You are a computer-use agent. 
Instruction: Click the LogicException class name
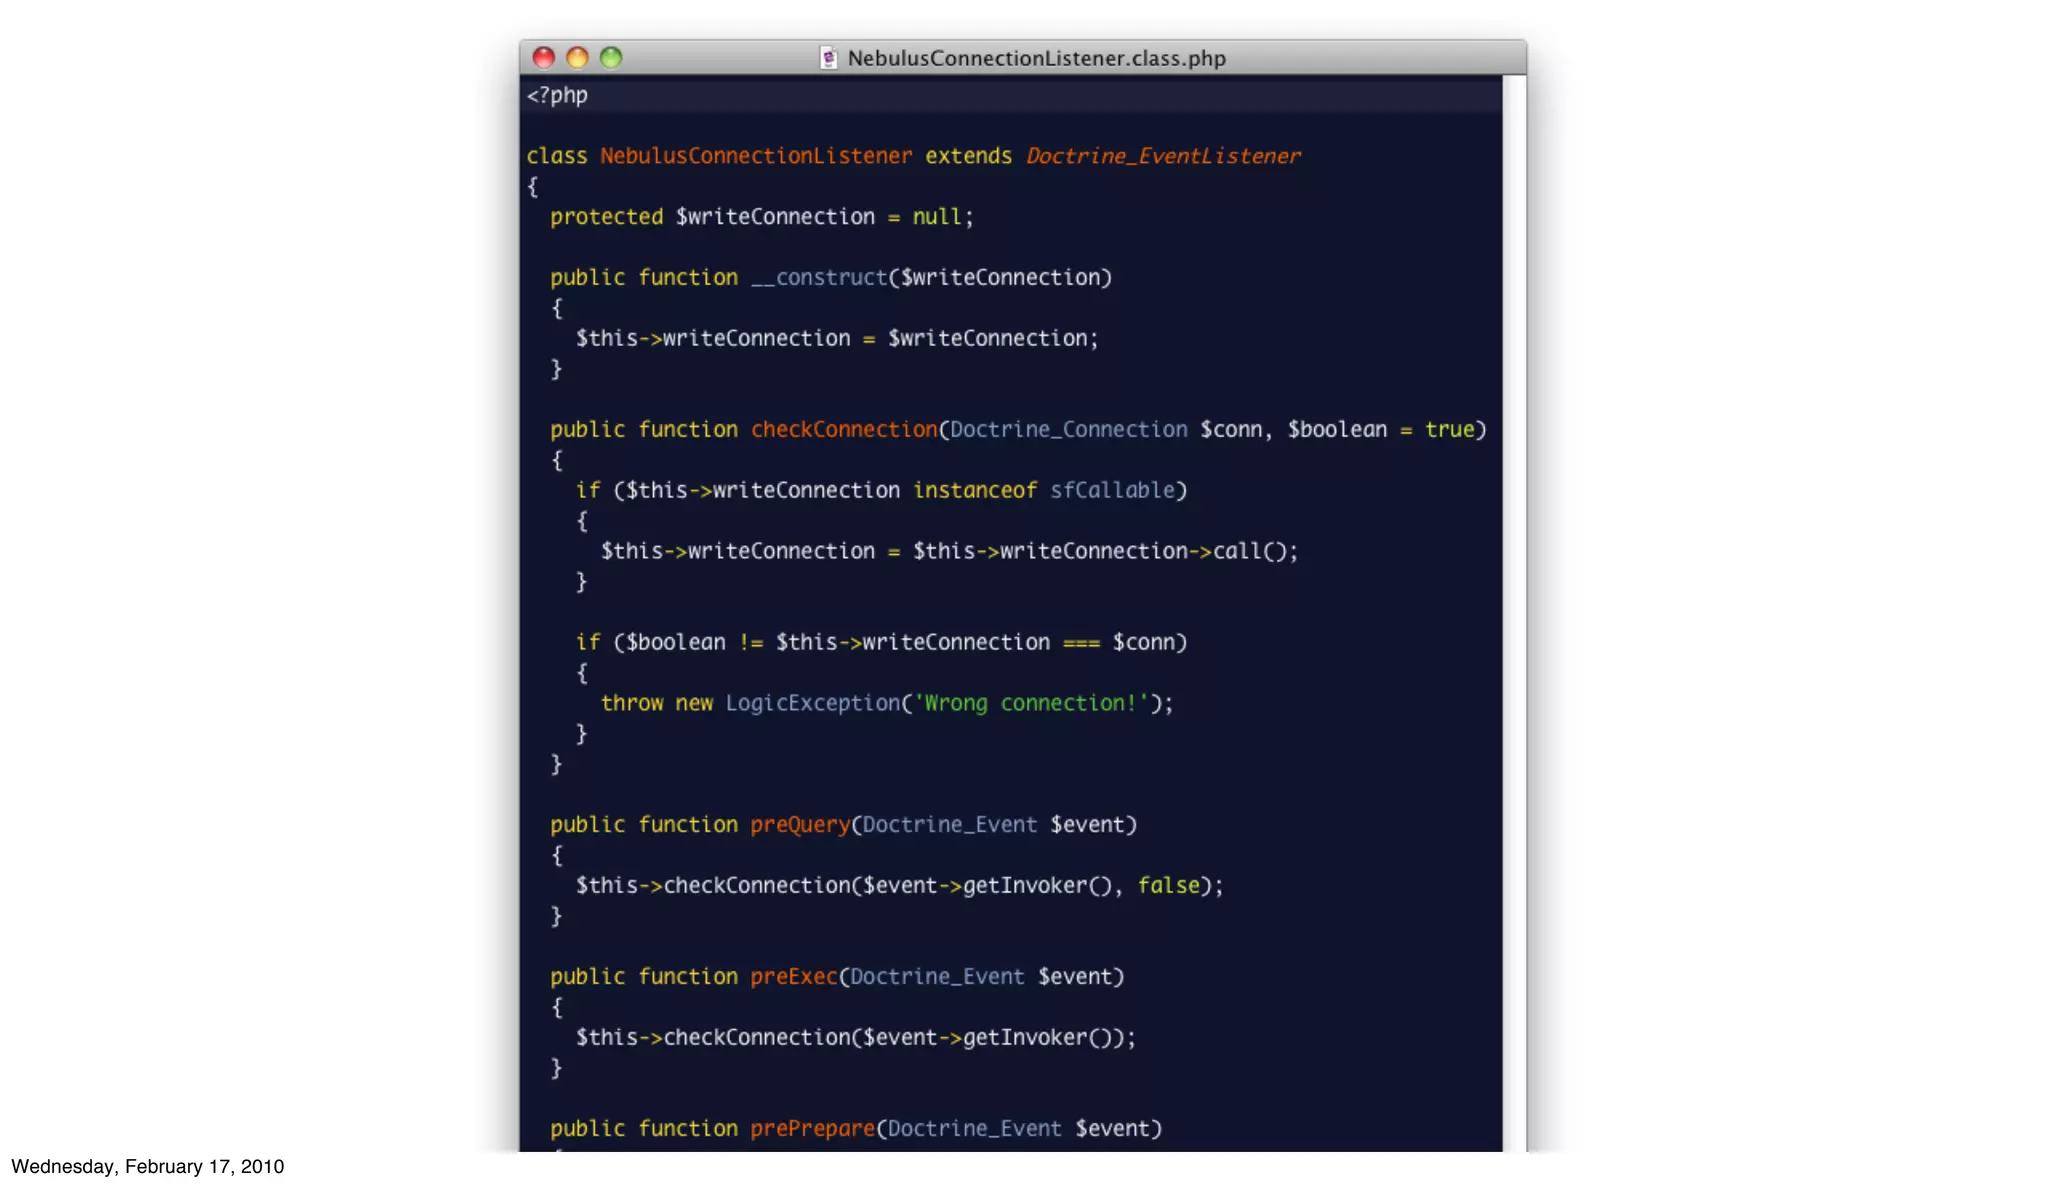click(813, 704)
